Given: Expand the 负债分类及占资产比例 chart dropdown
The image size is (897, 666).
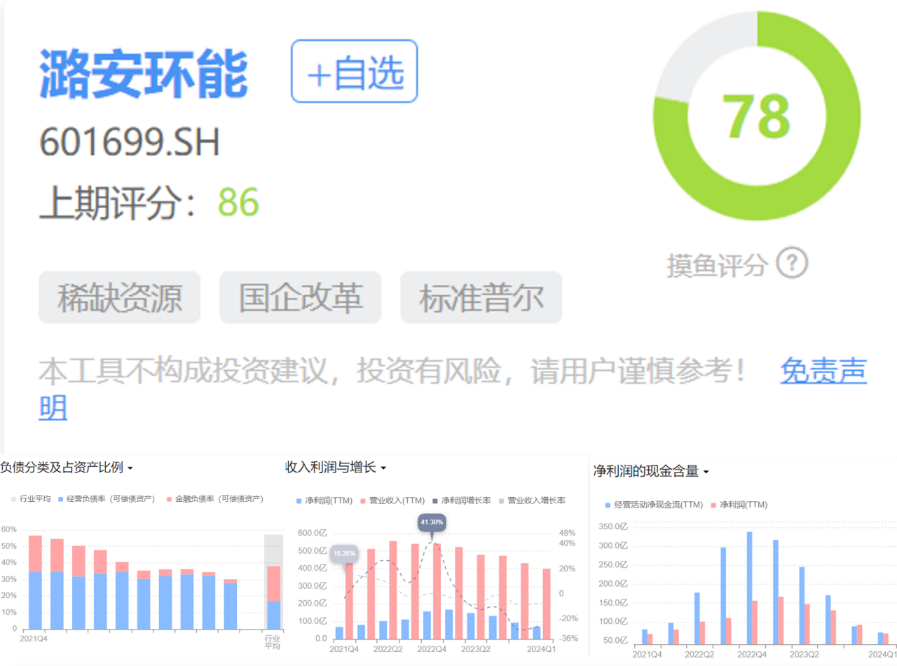Looking at the screenshot, I should coord(130,469).
